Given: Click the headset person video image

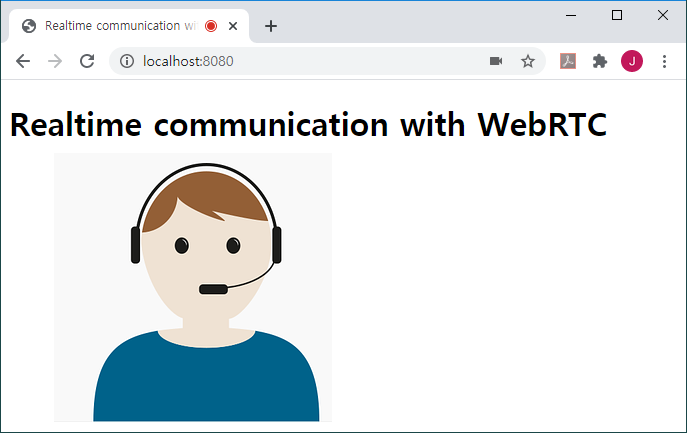Looking at the screenshot, I should [193, 287].
